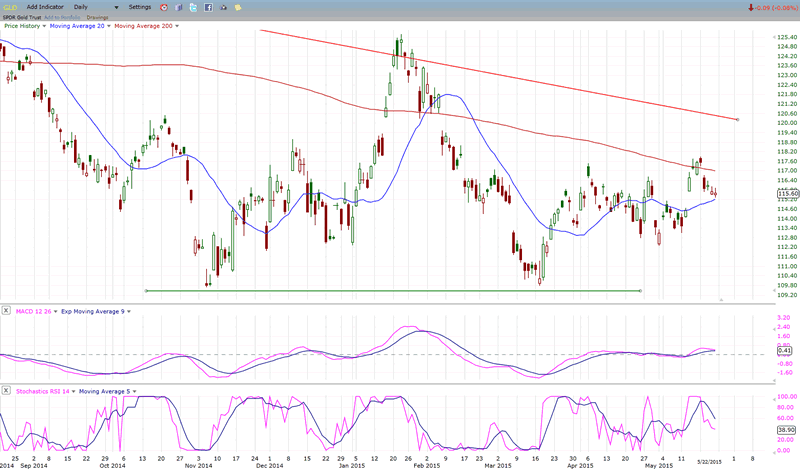This screenshot has width=800, height=469.
Task: Click the MACD value label 0.41
Action: click(785, 351)
